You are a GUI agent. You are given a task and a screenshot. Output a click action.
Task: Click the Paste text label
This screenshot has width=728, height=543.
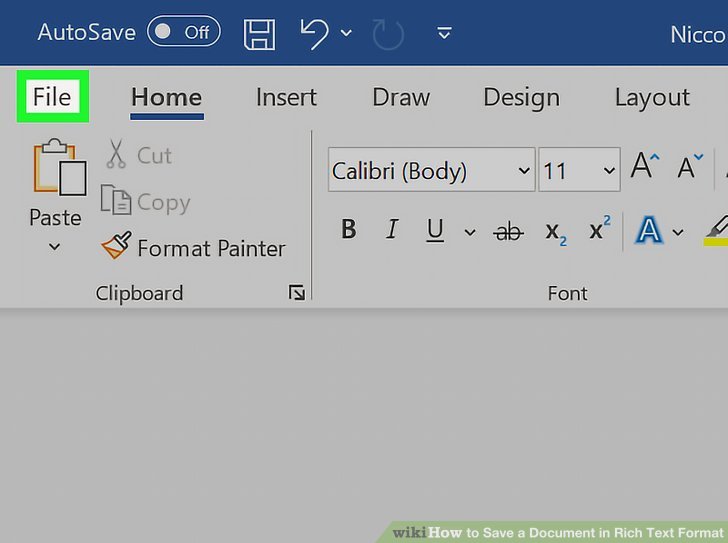[55, 217]
